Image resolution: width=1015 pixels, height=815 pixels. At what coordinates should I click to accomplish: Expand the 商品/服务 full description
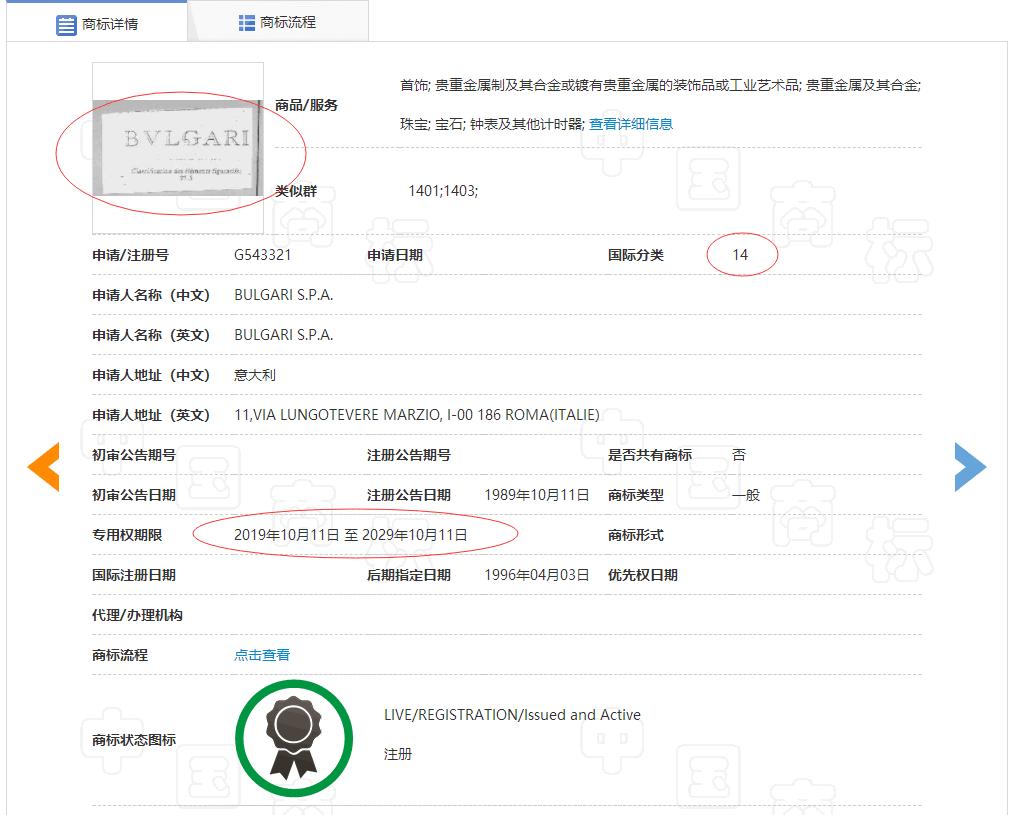631,123
